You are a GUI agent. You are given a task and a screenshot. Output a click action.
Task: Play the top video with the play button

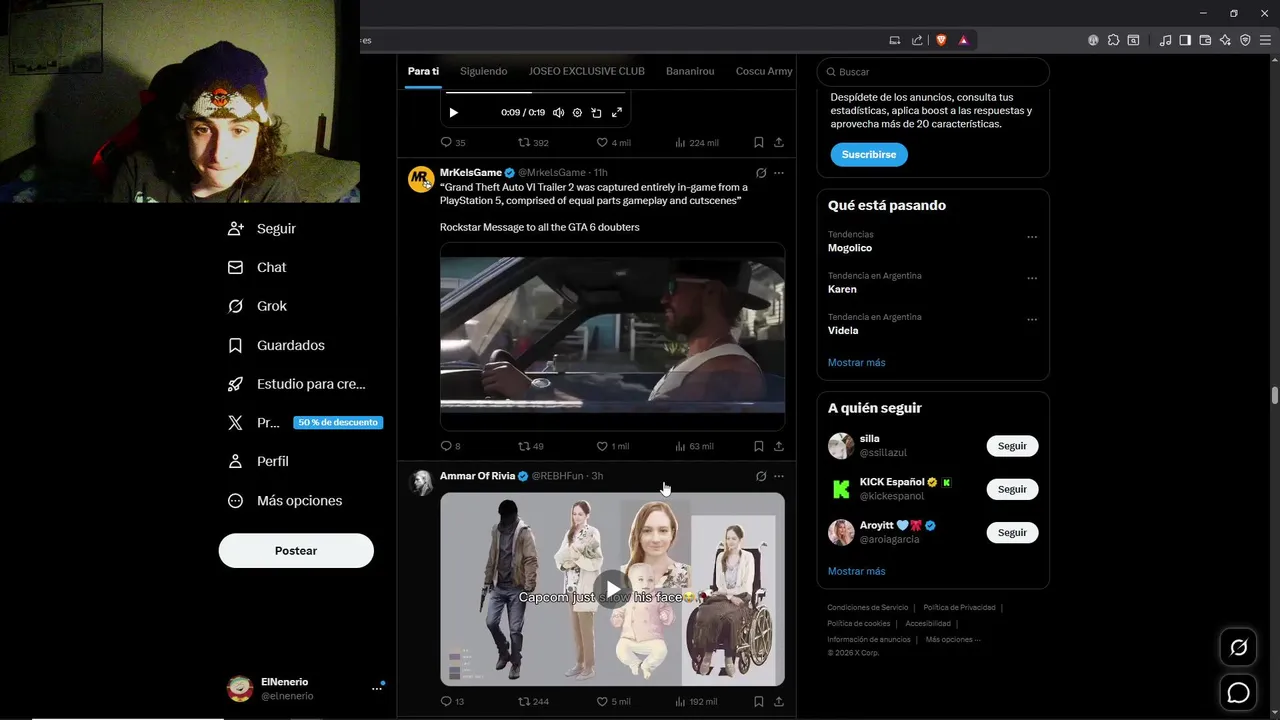point(453,113)
